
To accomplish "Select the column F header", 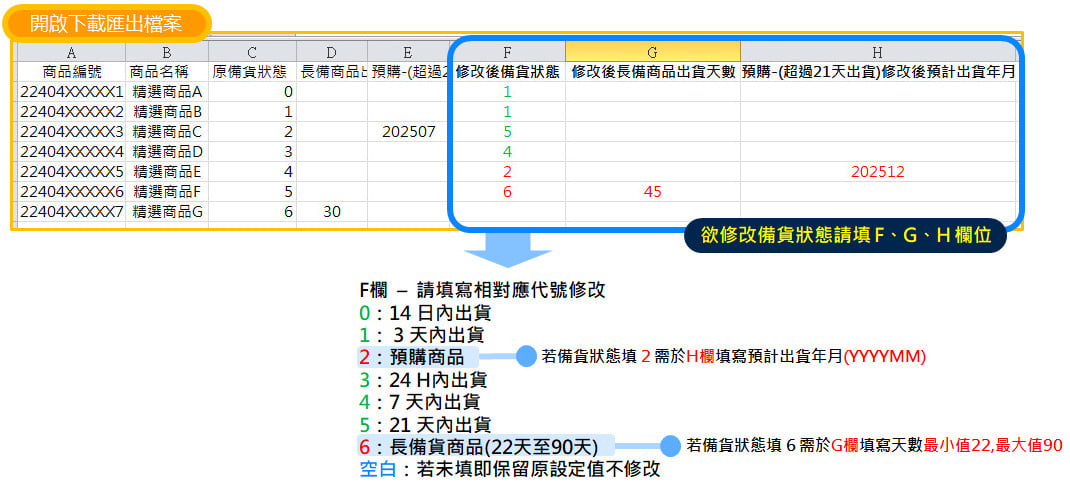I will (x=507, y=52).
